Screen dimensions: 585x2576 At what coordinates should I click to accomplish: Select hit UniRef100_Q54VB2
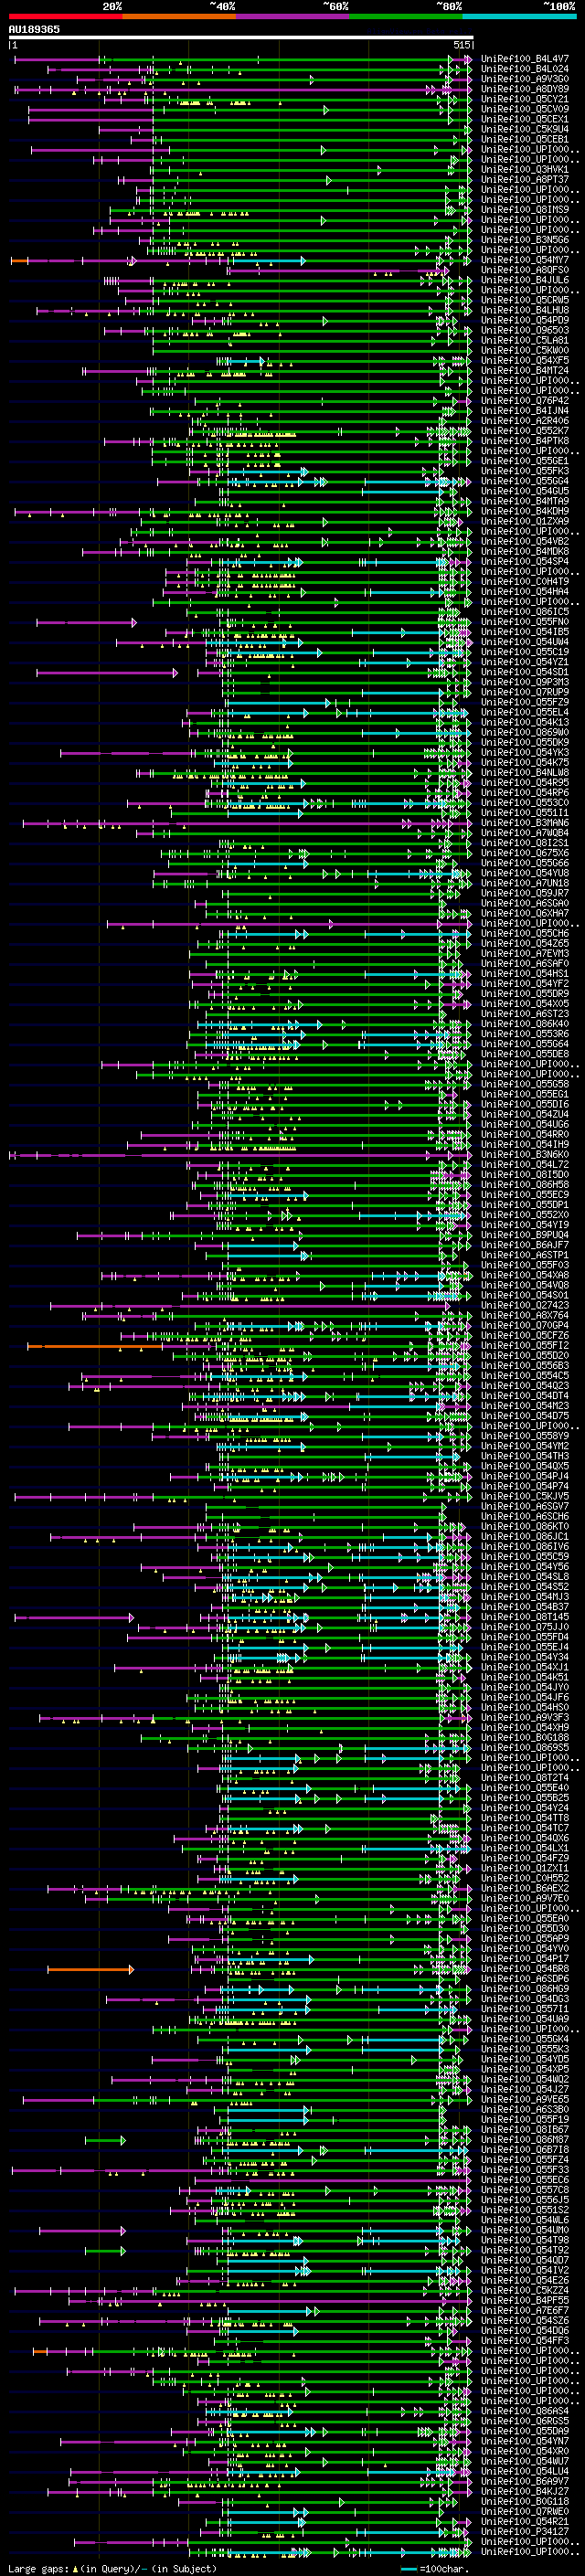pyautogui.click(x=525, y=541)
